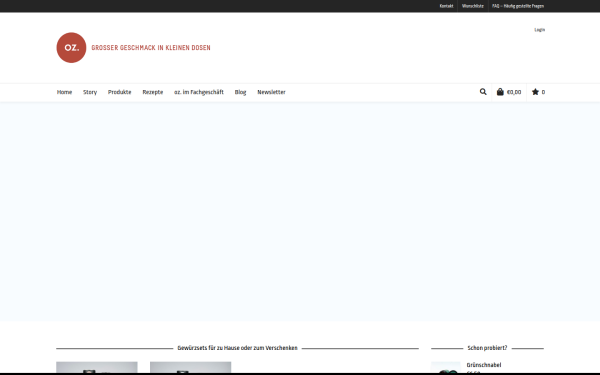Click the €0,00 cart total

click(514, 92)
